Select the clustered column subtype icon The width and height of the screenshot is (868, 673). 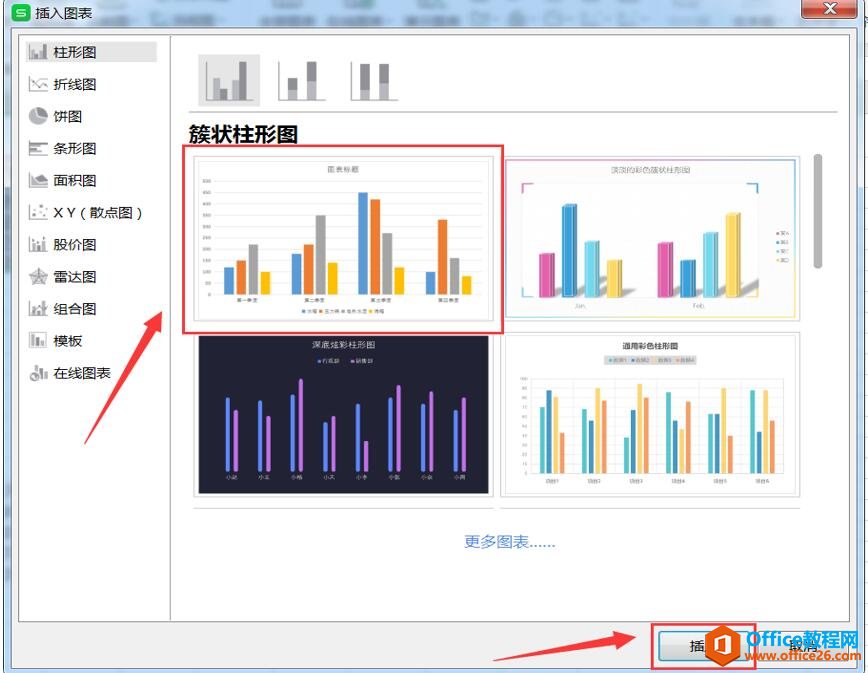coord(229,80)
